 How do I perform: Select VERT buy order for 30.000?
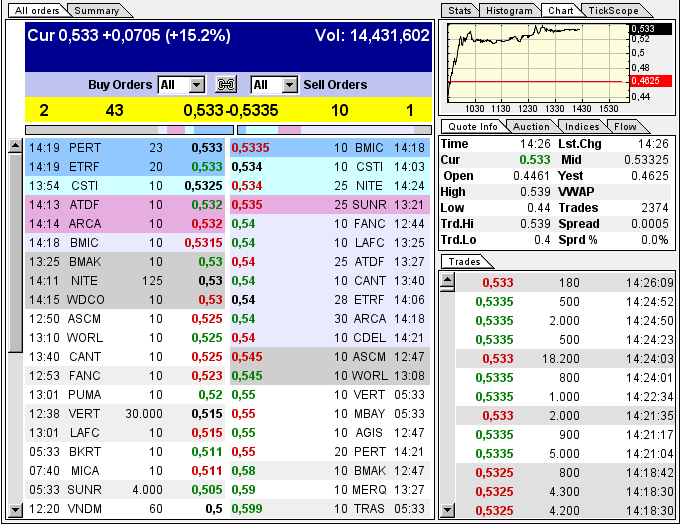(125, 413)
